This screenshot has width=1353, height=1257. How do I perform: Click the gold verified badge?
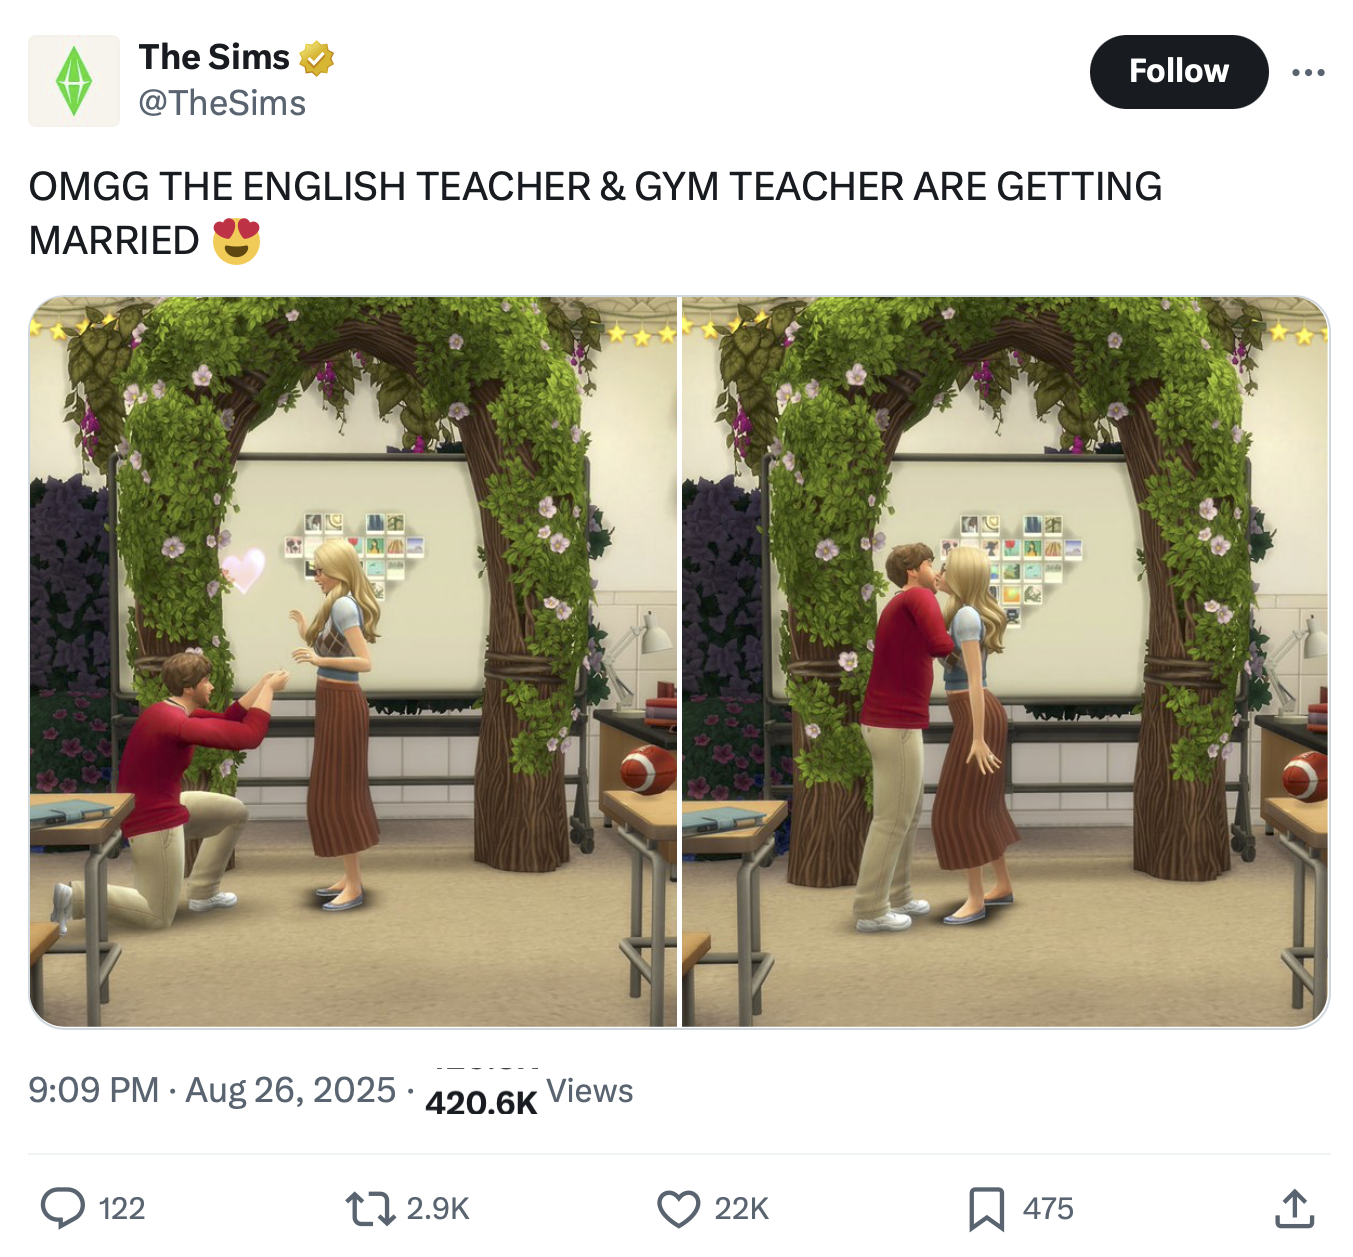(317, 58)
